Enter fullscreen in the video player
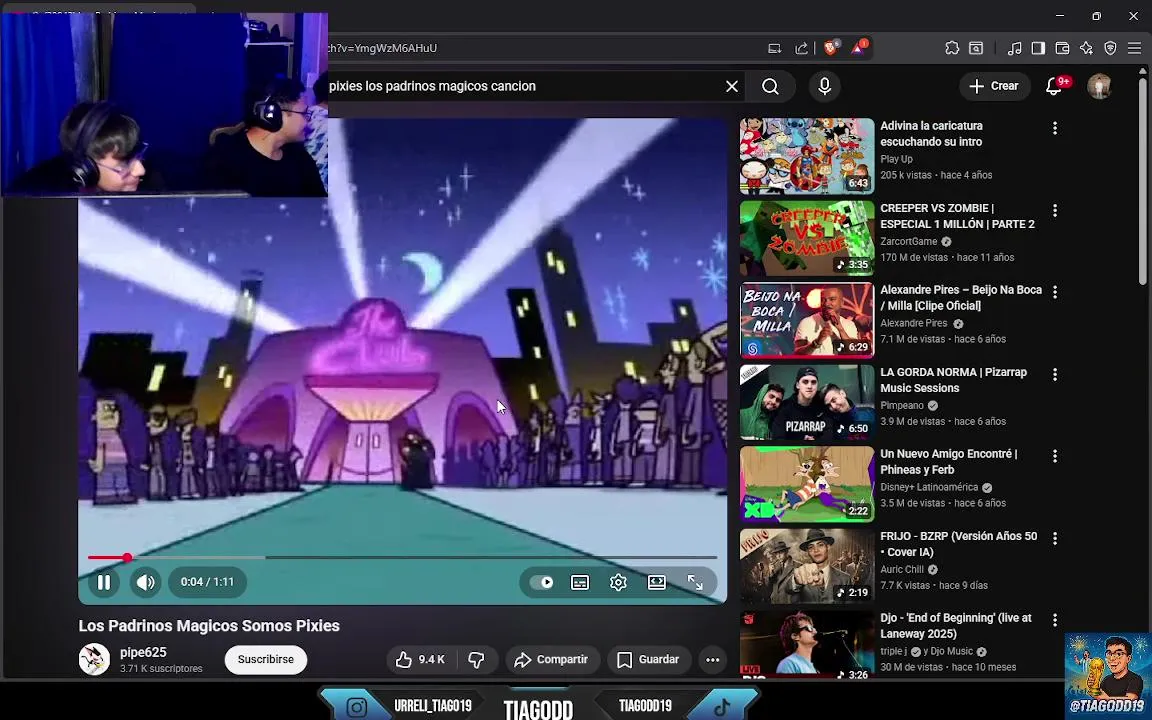Image resolution: width=1152 pixels, height=720 pixels. coord(695,583)
